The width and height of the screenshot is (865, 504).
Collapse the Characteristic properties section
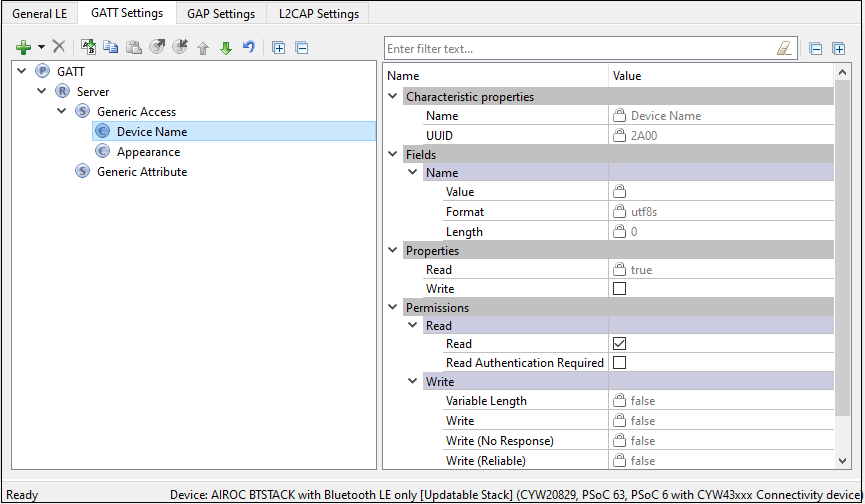393,97
